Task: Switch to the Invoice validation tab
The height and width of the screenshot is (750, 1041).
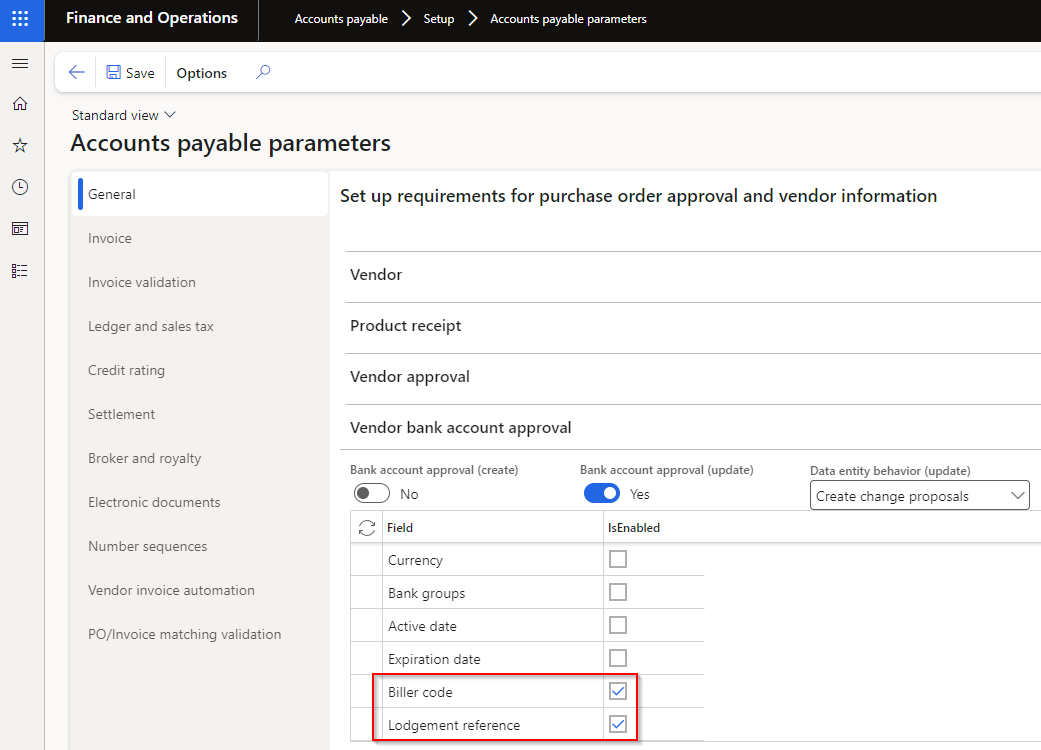Action: point(143,281)
